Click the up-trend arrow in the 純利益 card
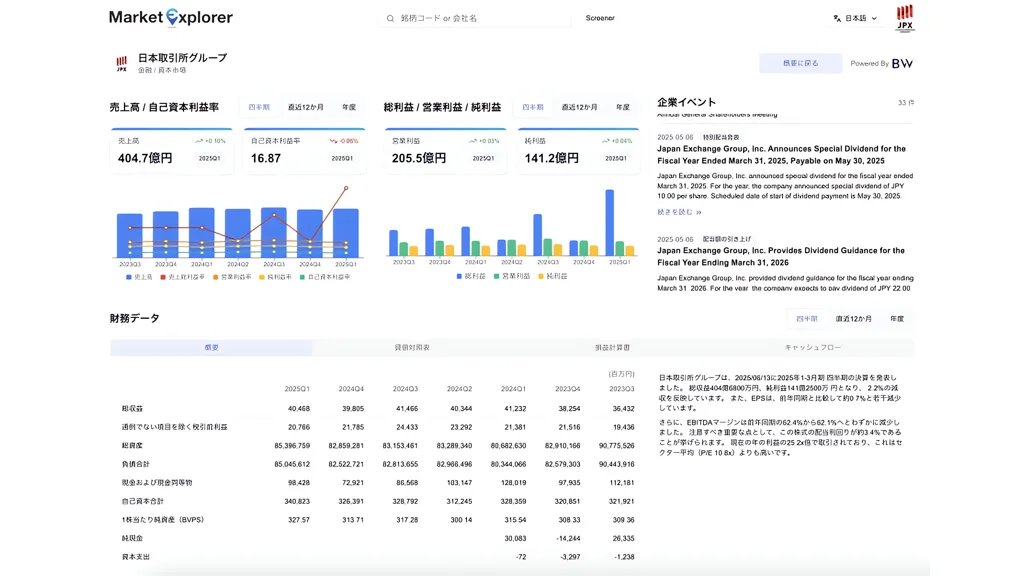The image size is (1024, 576). (x=606, y=141)
